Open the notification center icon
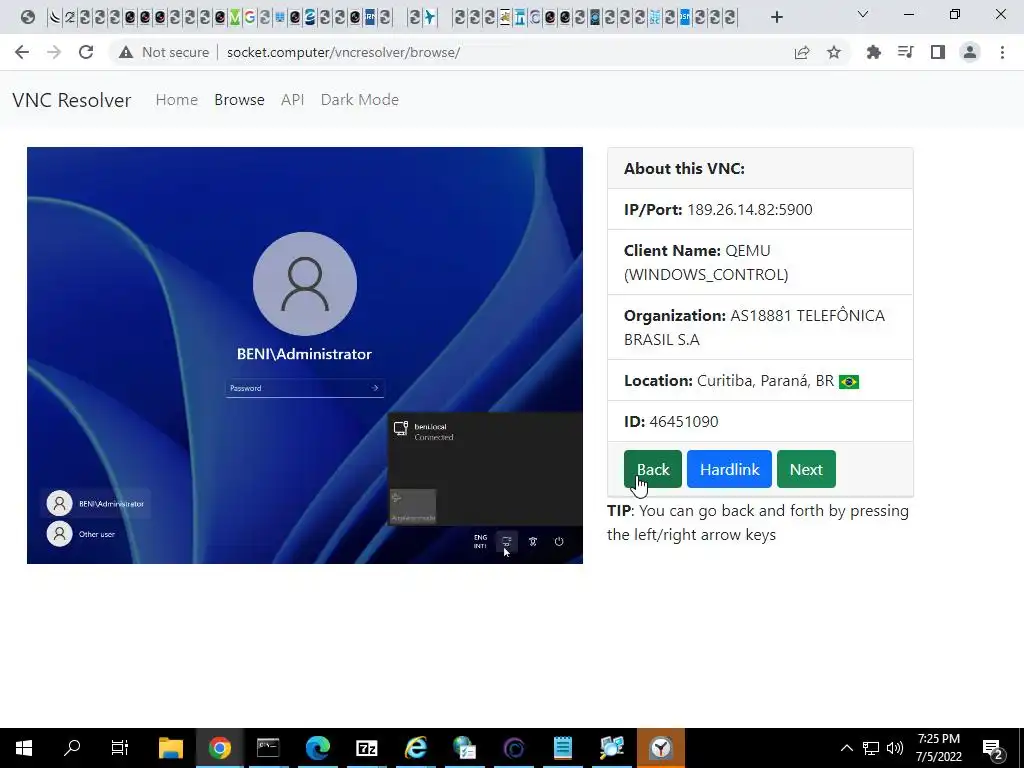 pos(993,748)
